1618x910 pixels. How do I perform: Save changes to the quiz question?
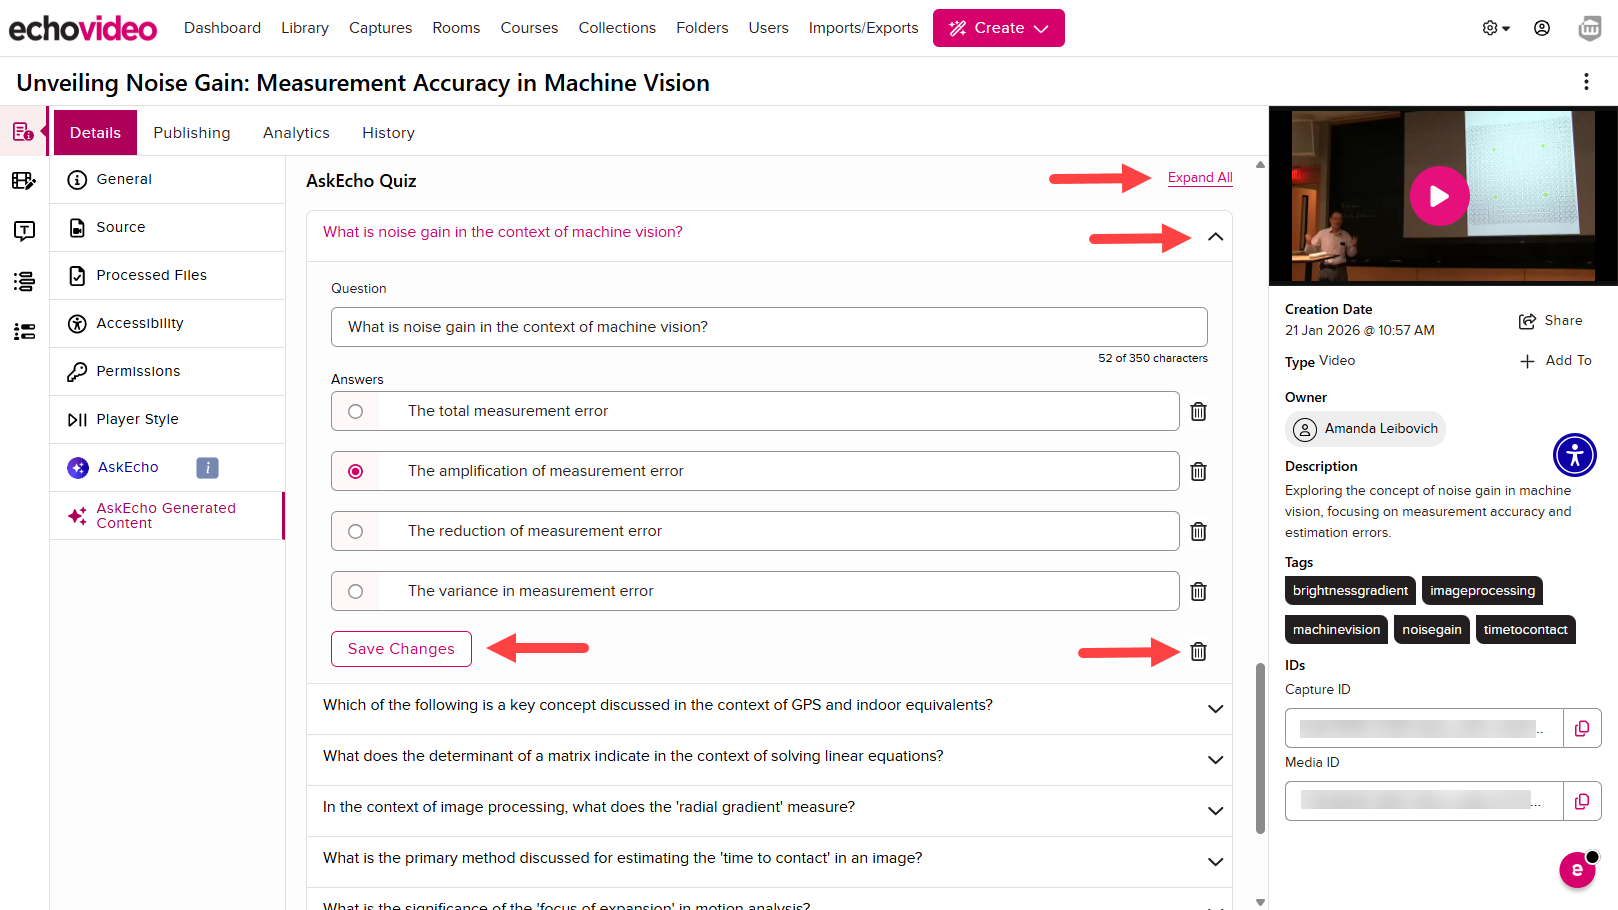pyautogui.click(x=400, y=649)
